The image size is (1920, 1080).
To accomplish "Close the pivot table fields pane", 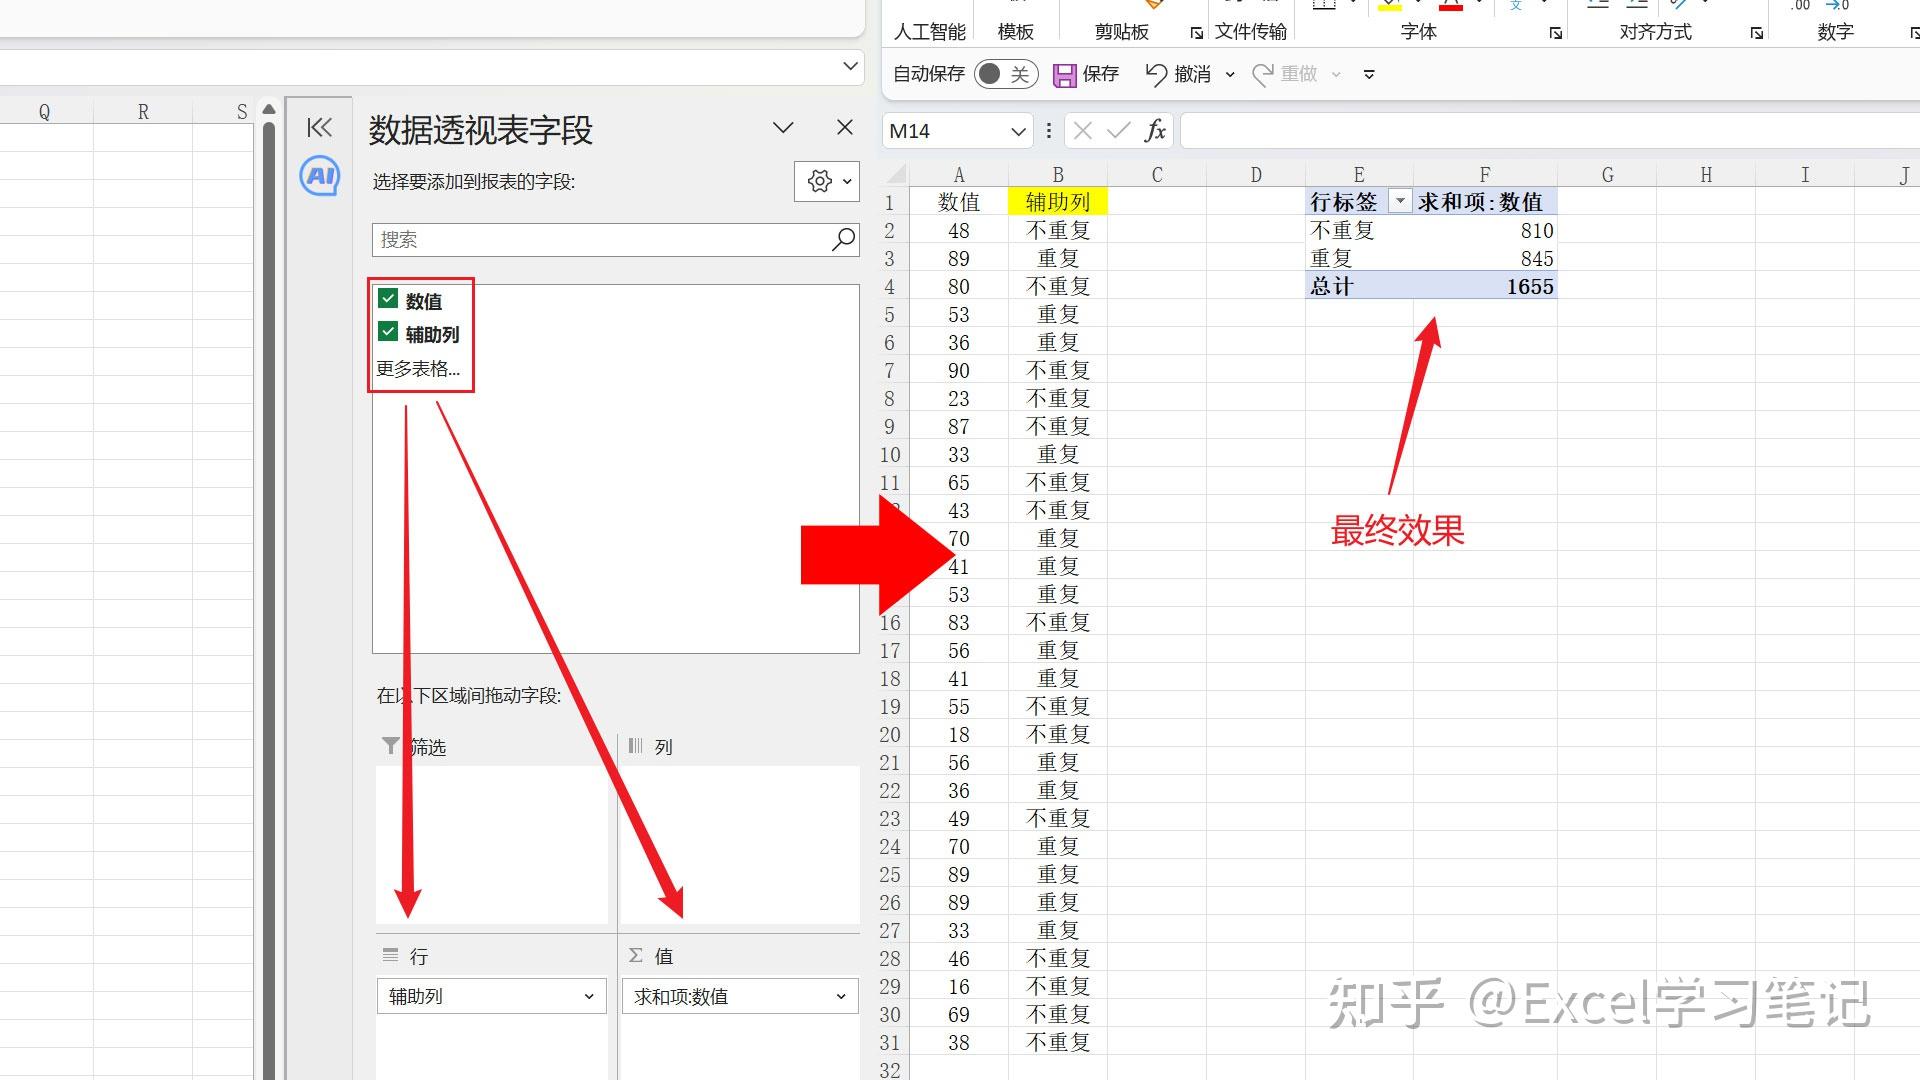I will (845, 127).
